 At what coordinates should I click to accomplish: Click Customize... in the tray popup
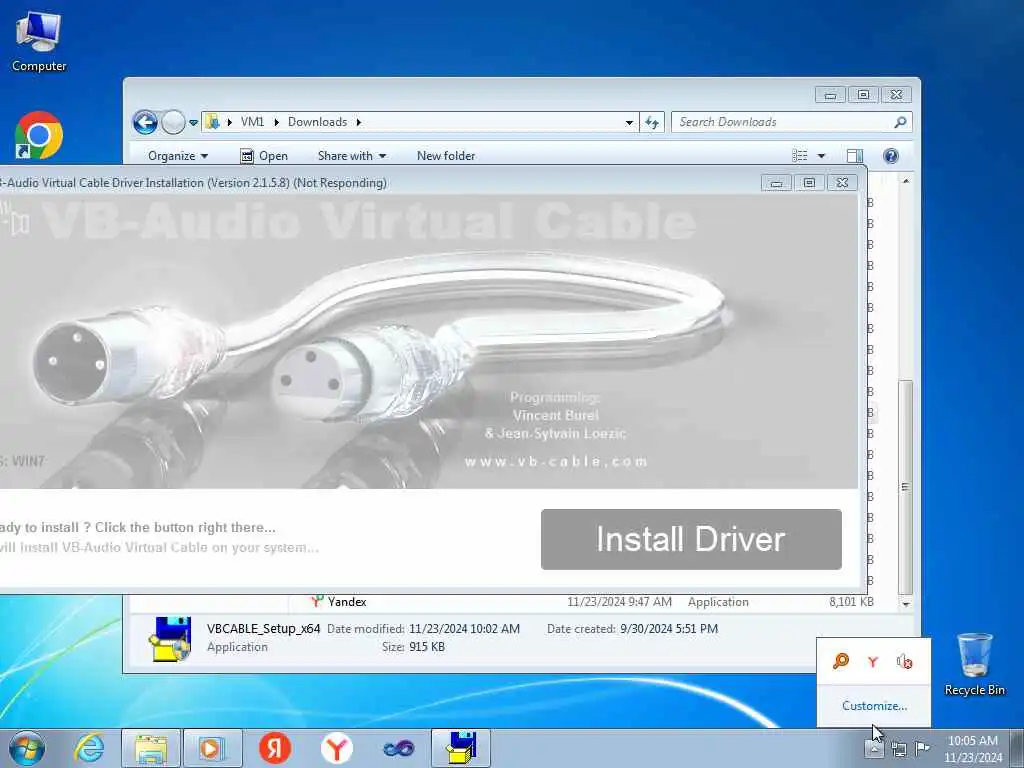tap(874, 705)
